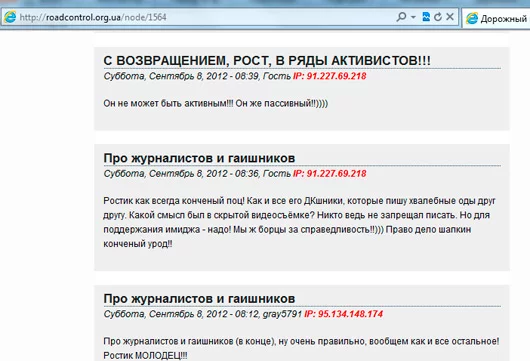This screenshot has height=361, width=530.
Task: Stop loading with the X icon
Action: [x=450, y=17]
